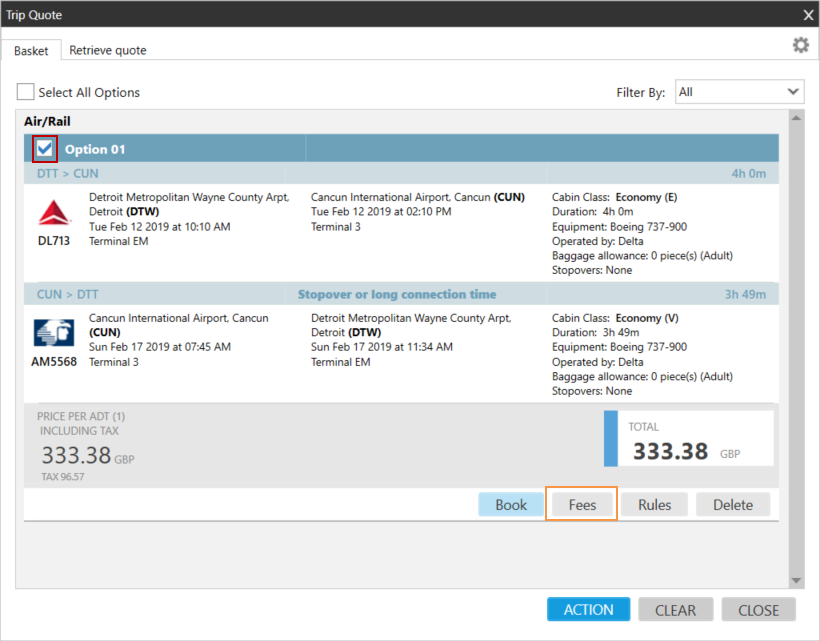Open settings via the gear icon

click(x=800, y=45)
